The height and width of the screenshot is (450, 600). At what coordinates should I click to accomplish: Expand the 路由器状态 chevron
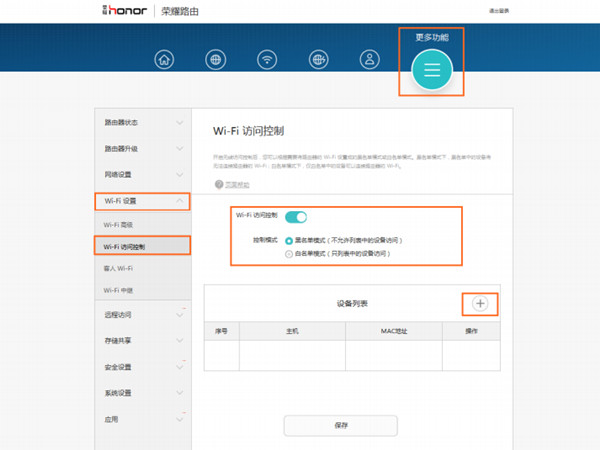179,122
